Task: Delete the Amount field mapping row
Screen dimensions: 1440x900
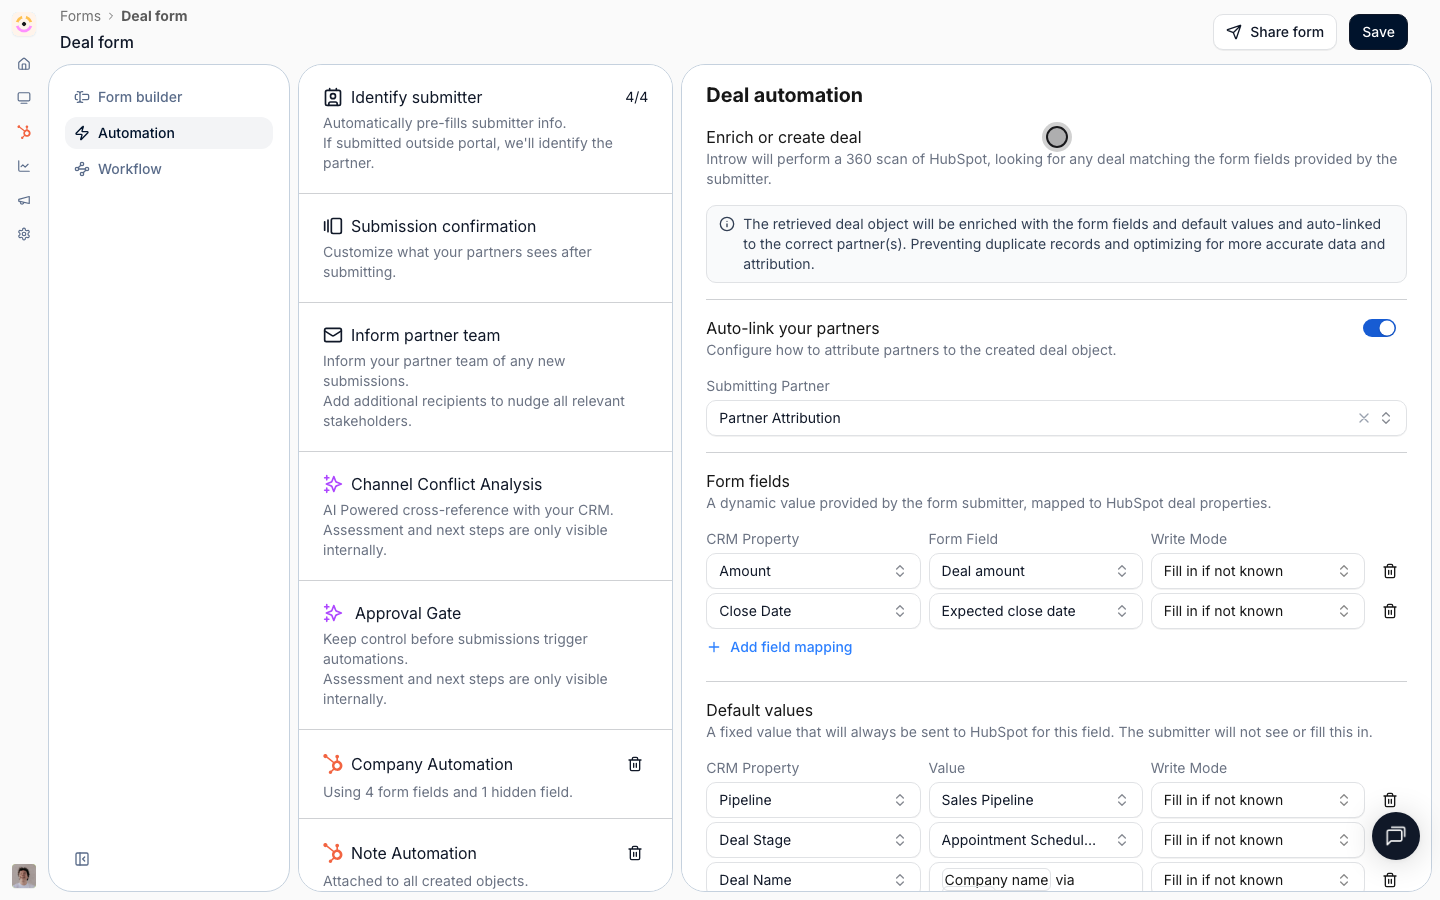Action: point(1390,571)
